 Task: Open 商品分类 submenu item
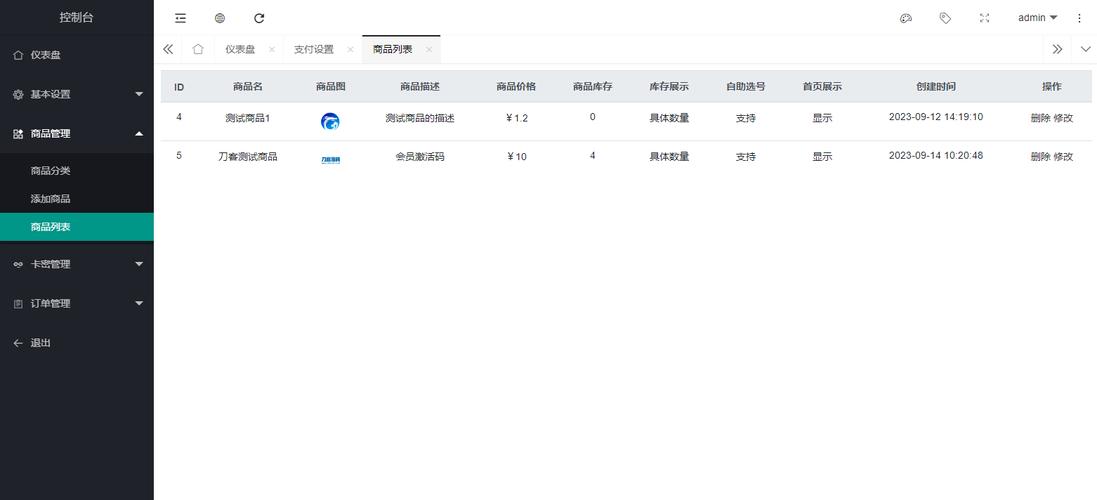pyautogui.click(x=77, y=171)
